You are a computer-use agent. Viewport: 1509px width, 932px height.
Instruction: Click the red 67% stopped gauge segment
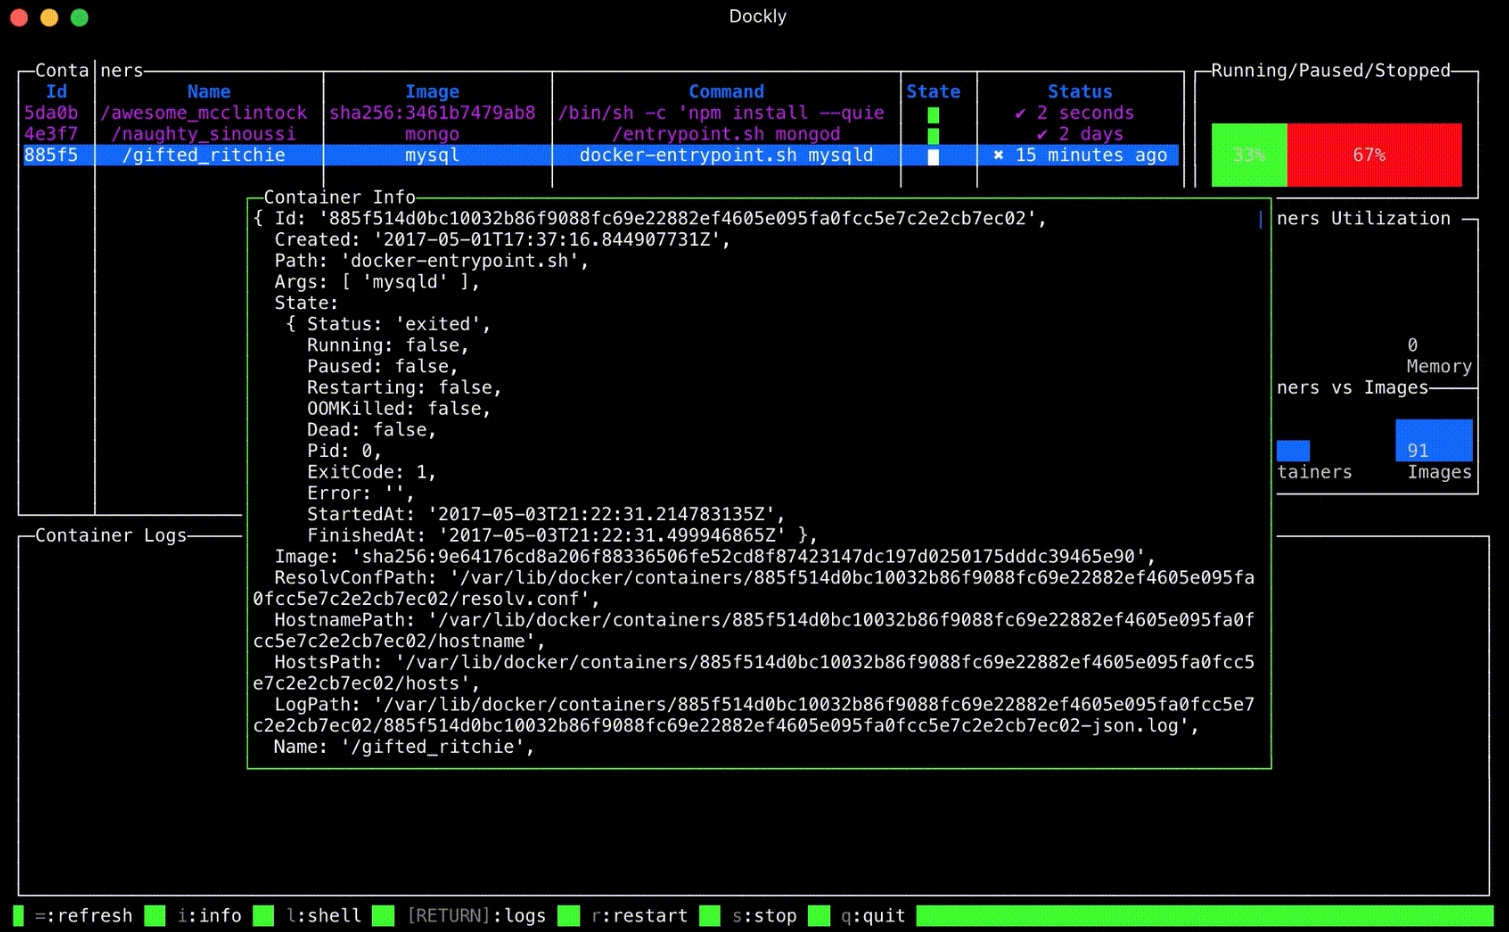coord(1376,155)
